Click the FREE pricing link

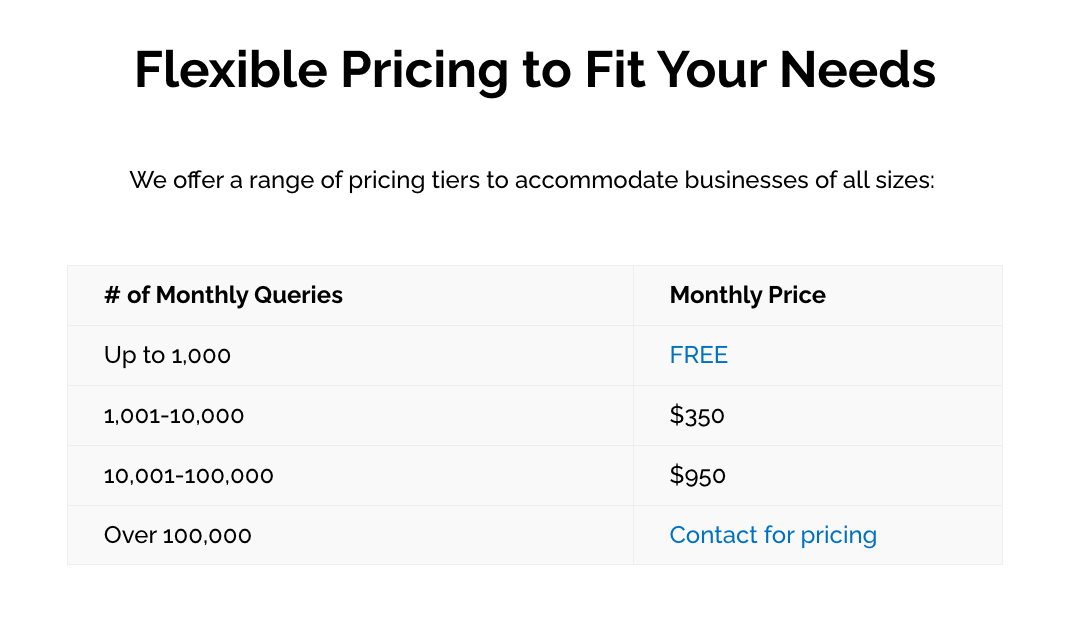coord(698,355)
